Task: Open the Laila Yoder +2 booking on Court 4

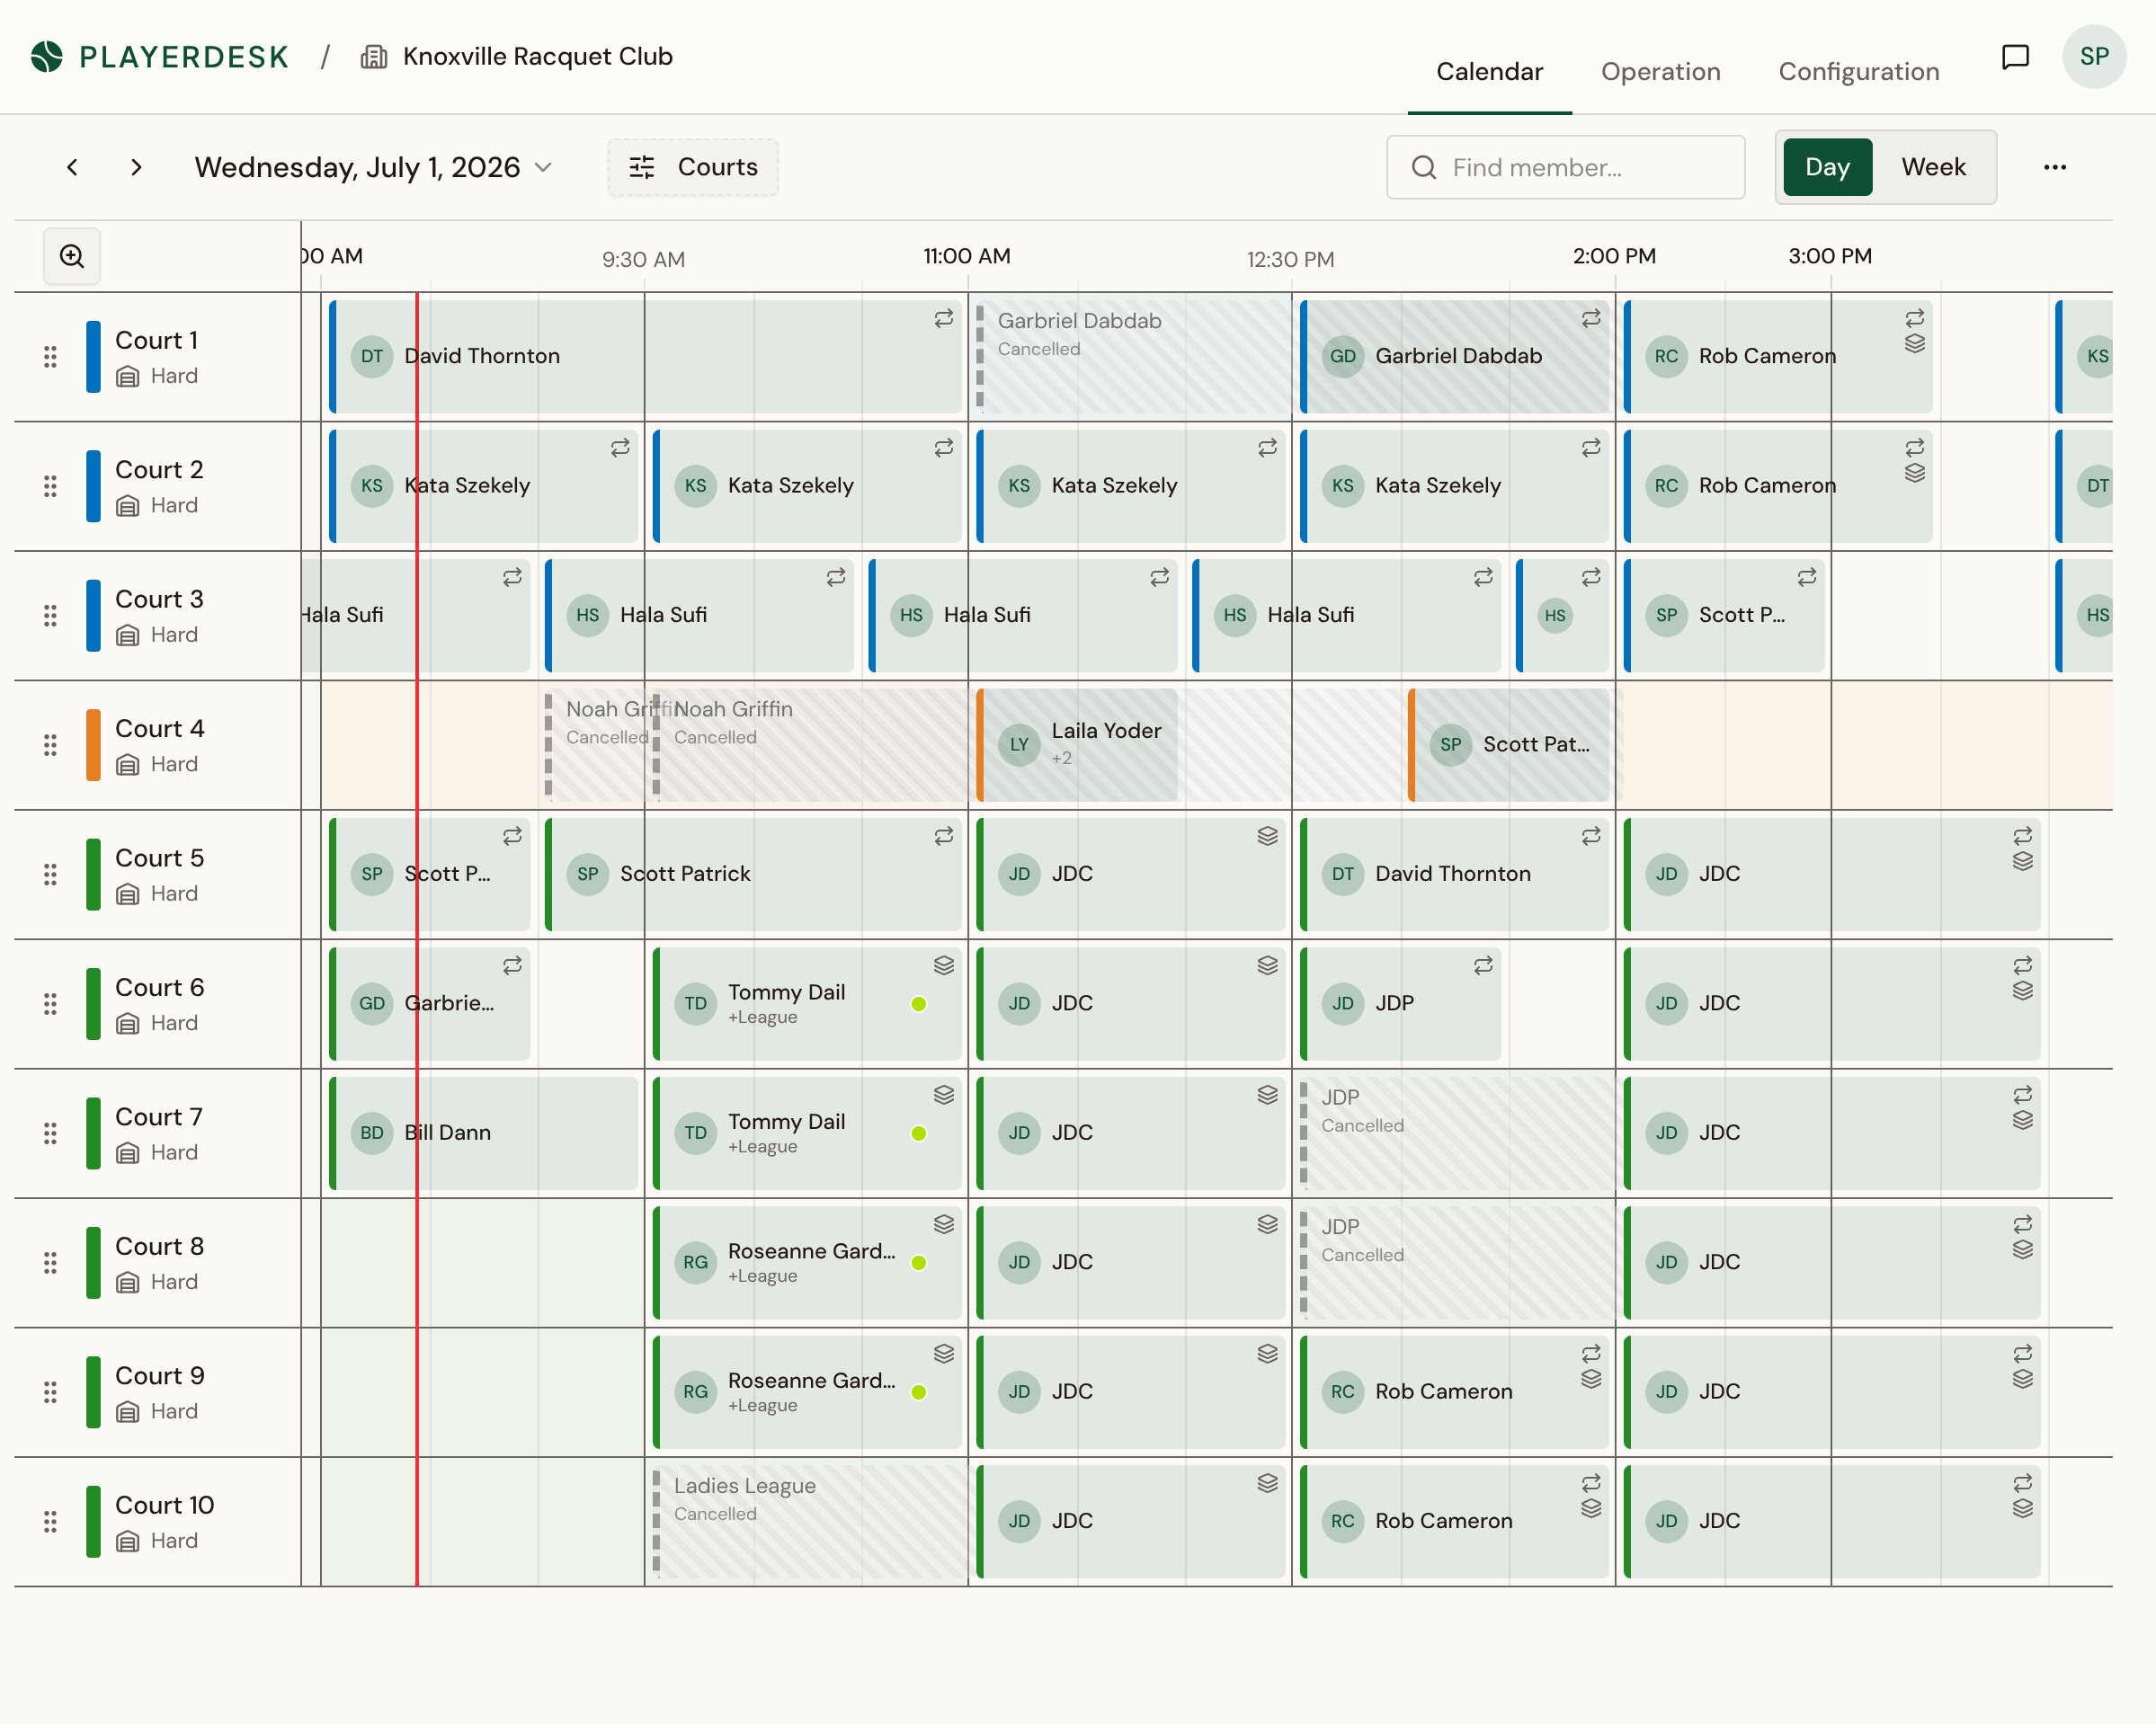Action: pos(1076,745)
